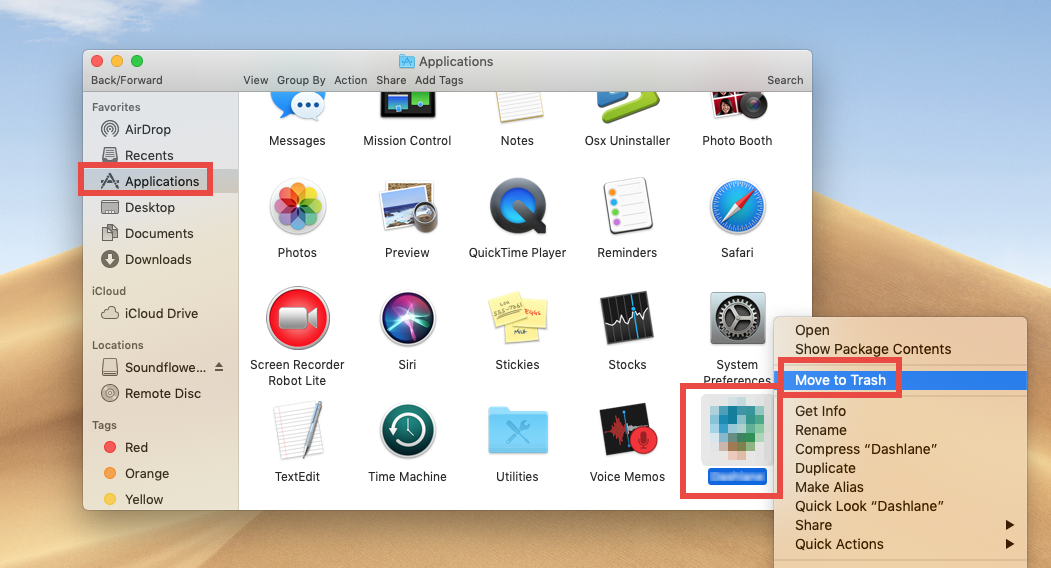This screenshot has width=1051, height=568.
Task: Open the Safari compass icon
Action: [x=737, y=208]
